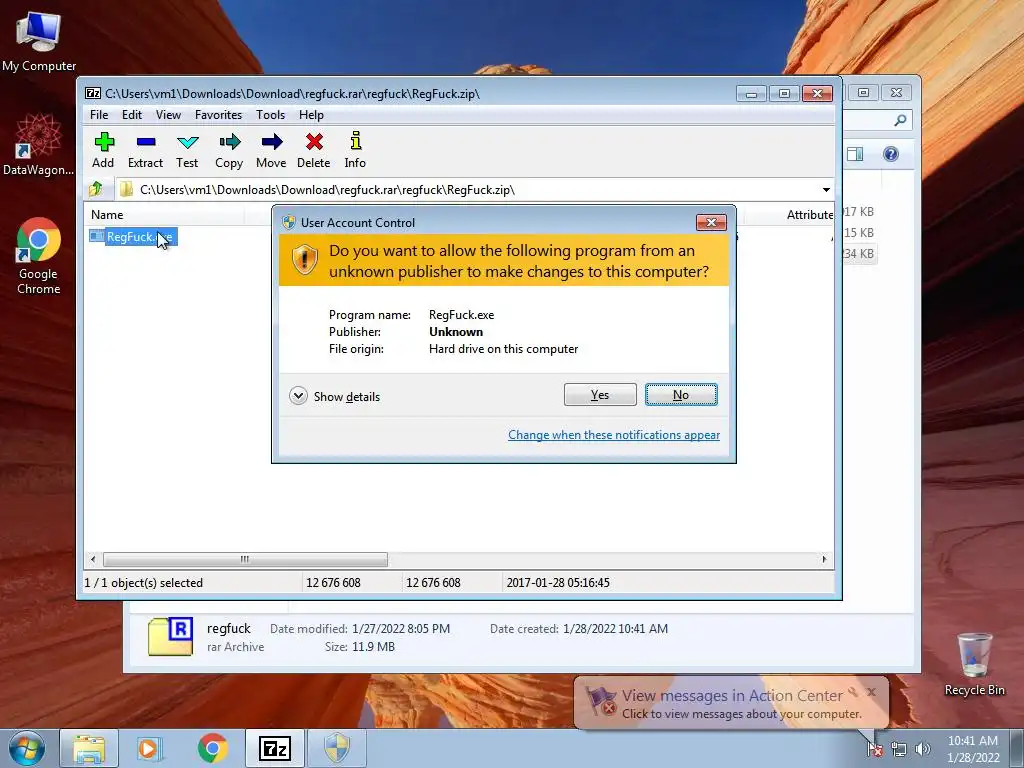
Task: Click the preview pane icon in Explorer window
Action: (x=855, y=154)
